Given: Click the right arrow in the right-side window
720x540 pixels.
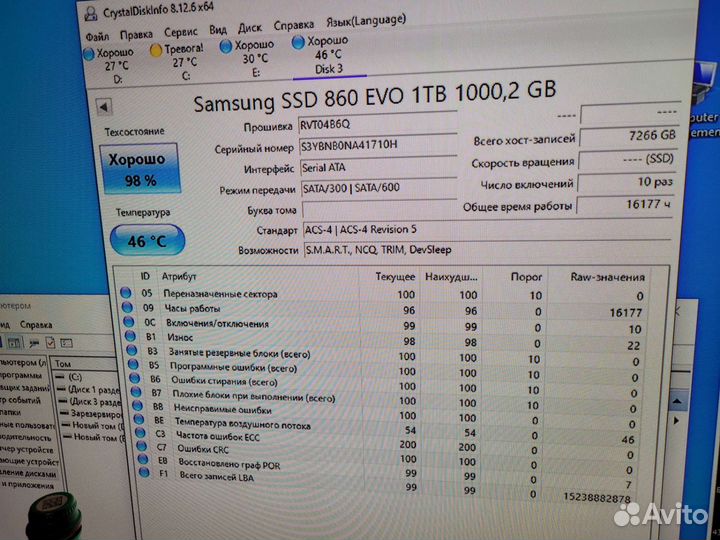Looking at the screenshot, I should [x=676, y=420].
